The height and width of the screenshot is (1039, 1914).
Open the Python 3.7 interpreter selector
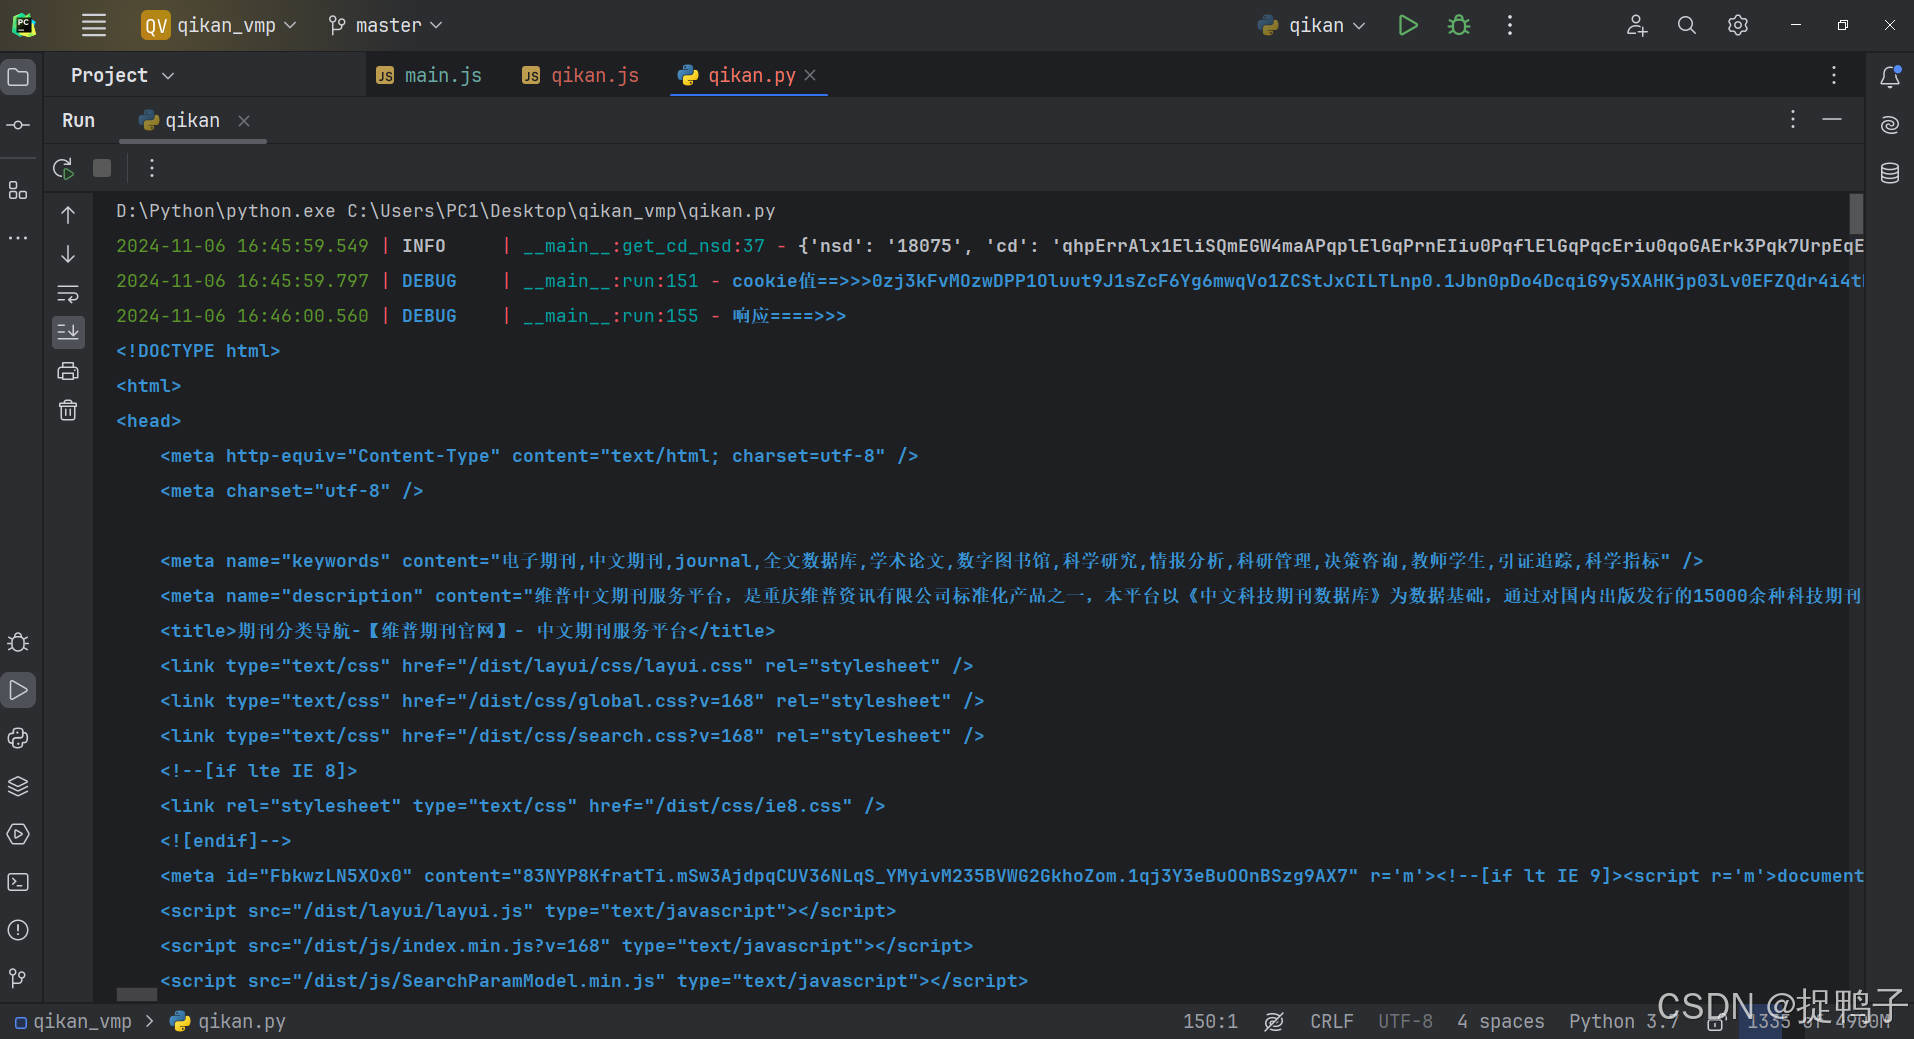[x=1623, y=1021]
